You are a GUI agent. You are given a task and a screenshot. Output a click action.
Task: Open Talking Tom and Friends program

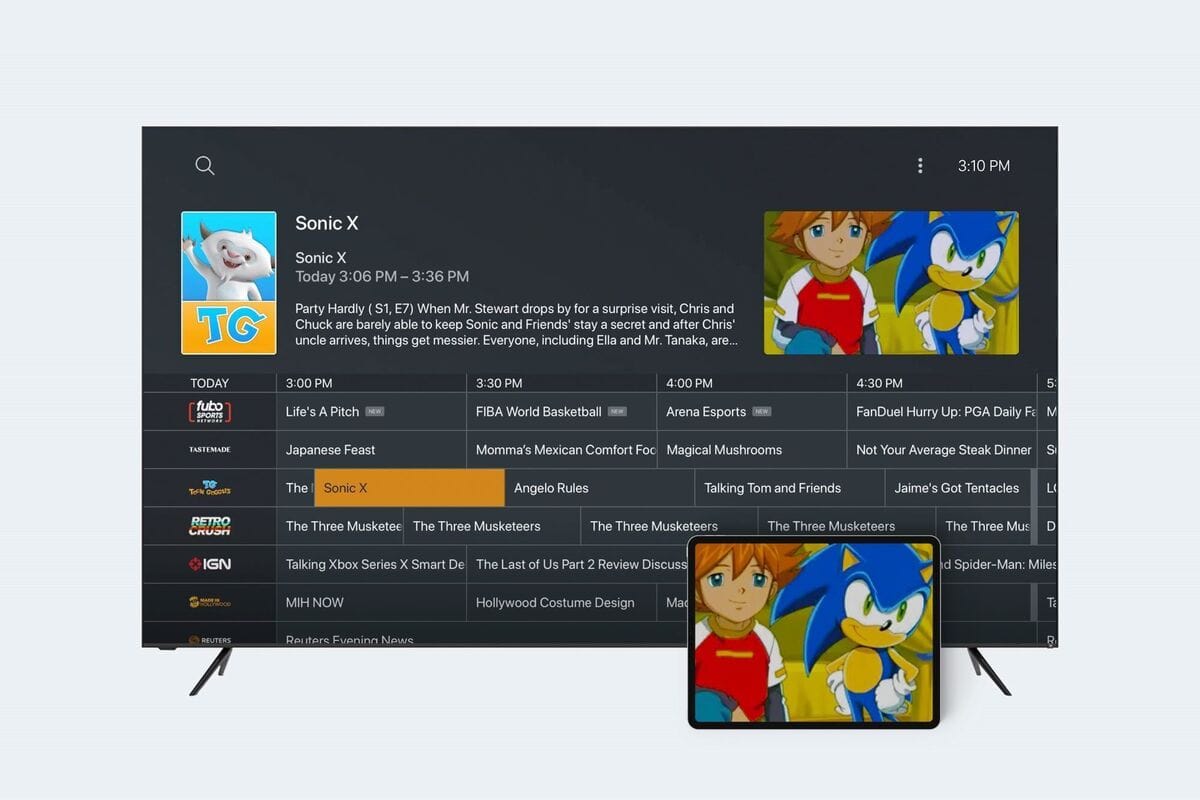point(775,487)
